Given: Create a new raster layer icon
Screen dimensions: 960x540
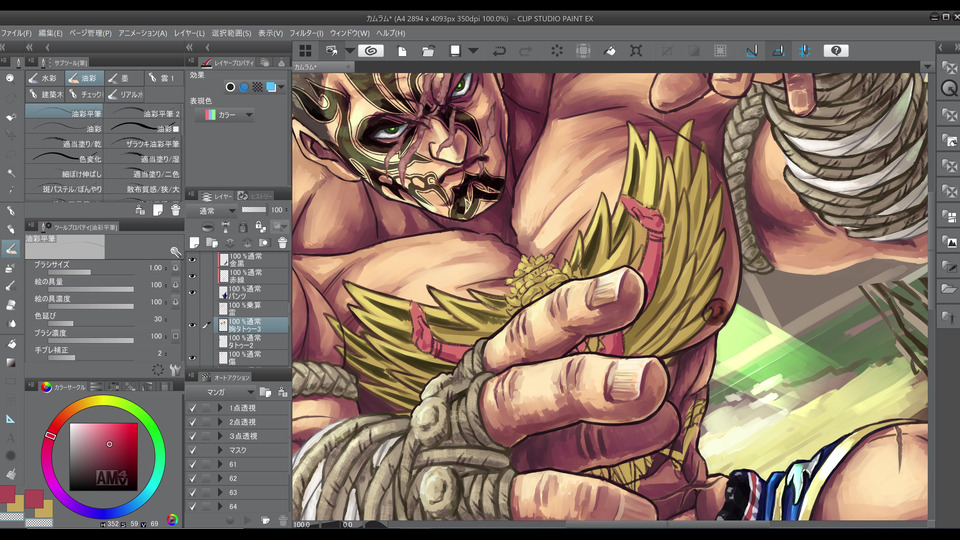Looking at the screenshot, I should [x=194, y=242].
